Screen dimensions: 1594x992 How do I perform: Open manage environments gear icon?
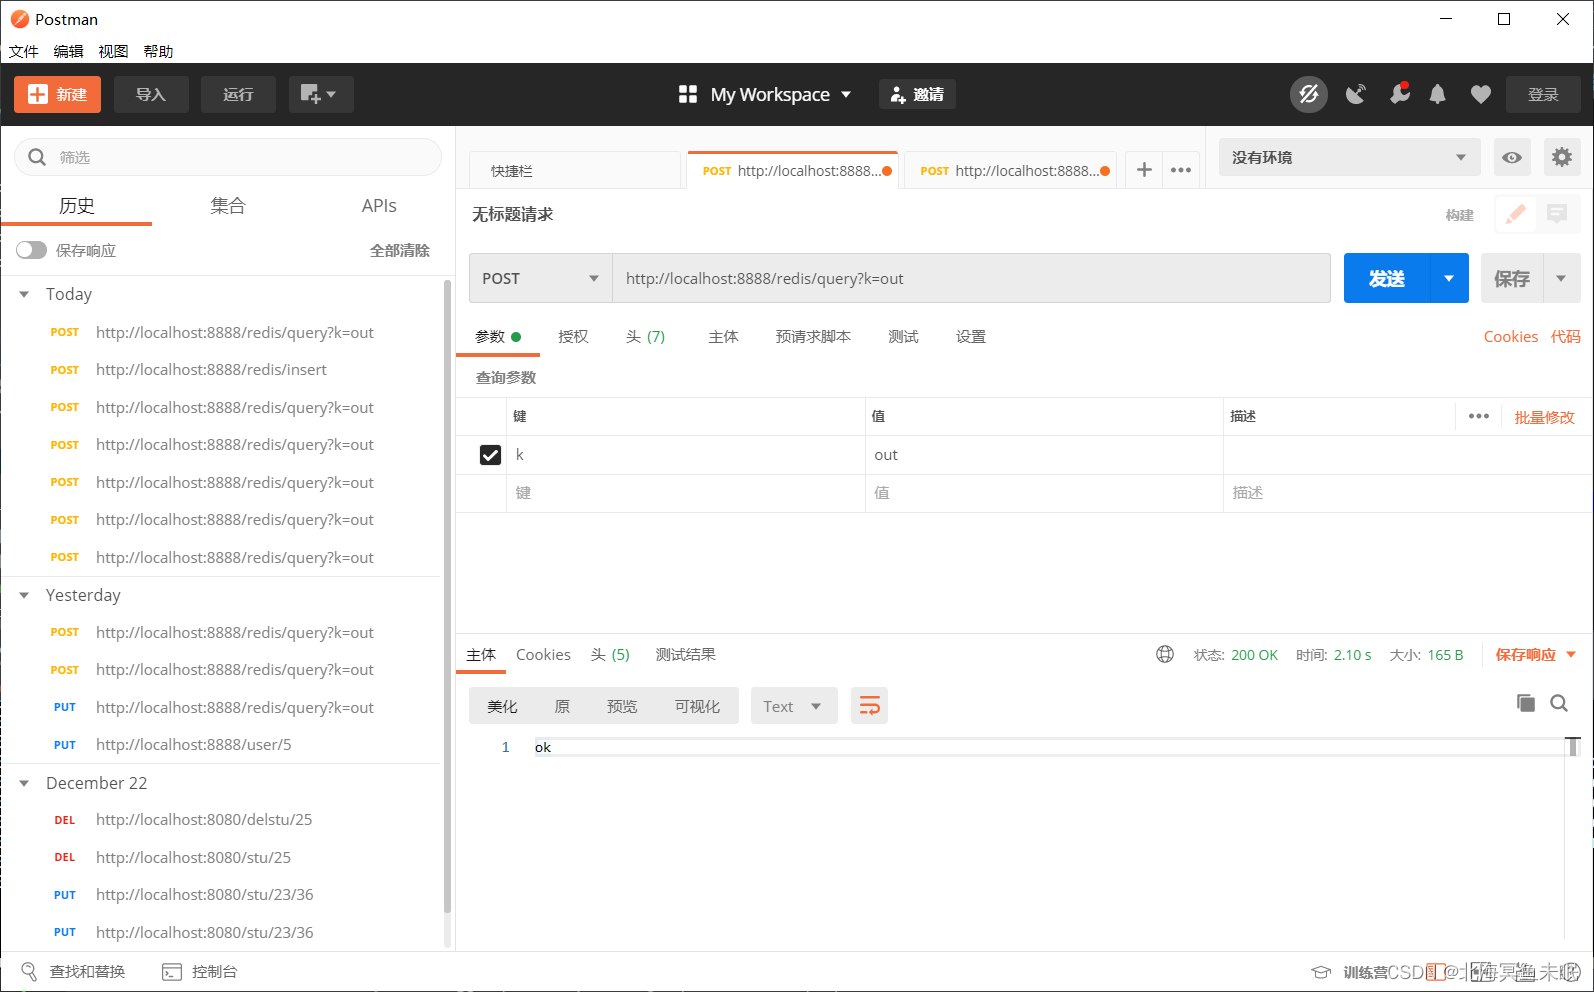(x=1561, y=157)
